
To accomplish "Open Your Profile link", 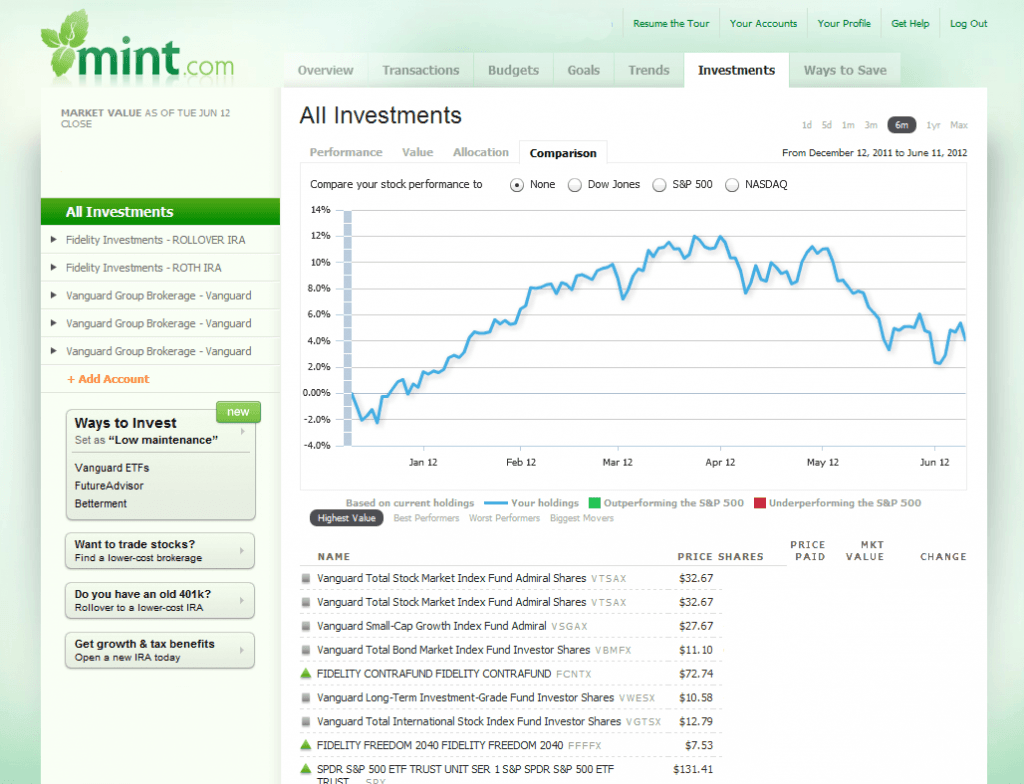I will [844, 24].
